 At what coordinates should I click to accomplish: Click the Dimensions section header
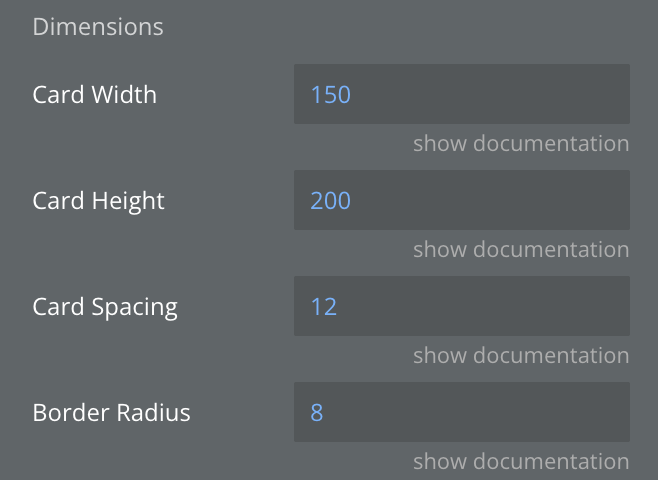point(98,27)
